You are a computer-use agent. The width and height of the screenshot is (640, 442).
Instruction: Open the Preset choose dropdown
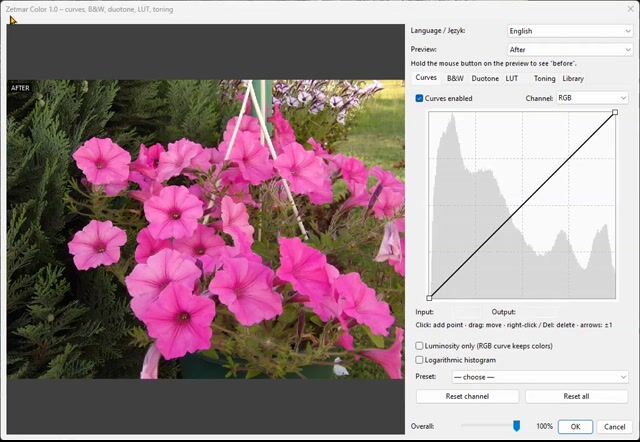pos(540,377)
